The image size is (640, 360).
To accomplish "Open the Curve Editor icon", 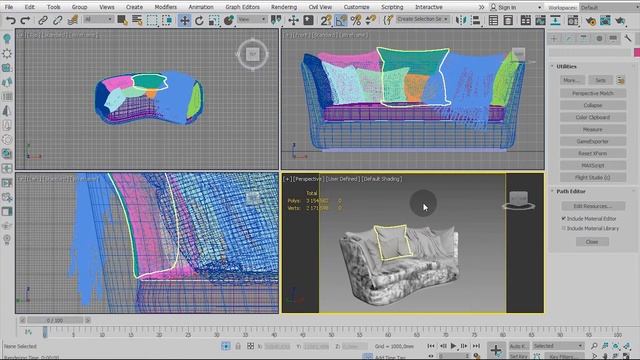I will 540,20.
